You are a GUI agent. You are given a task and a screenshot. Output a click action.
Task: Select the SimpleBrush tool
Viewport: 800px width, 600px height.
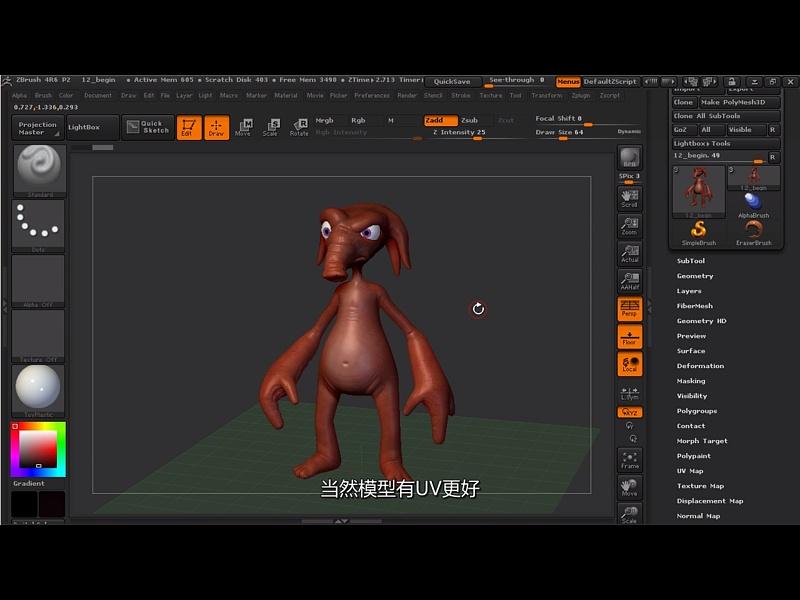698,233
